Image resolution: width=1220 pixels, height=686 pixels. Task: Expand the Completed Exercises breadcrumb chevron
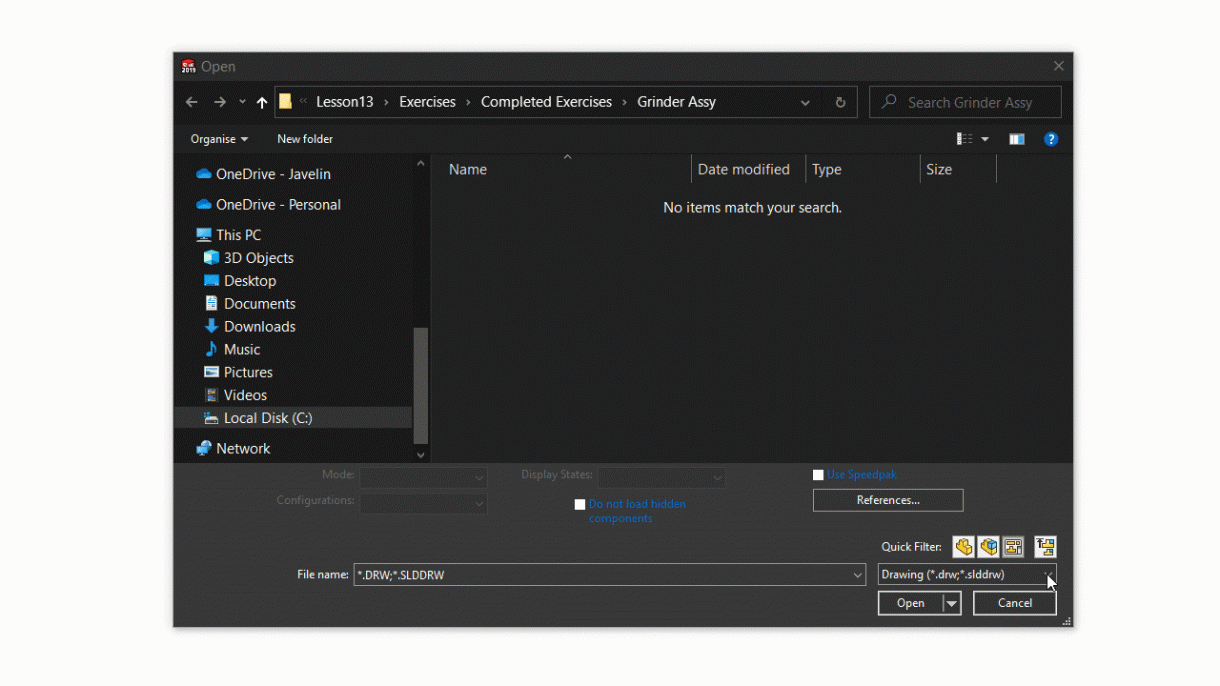click(624, 102)
